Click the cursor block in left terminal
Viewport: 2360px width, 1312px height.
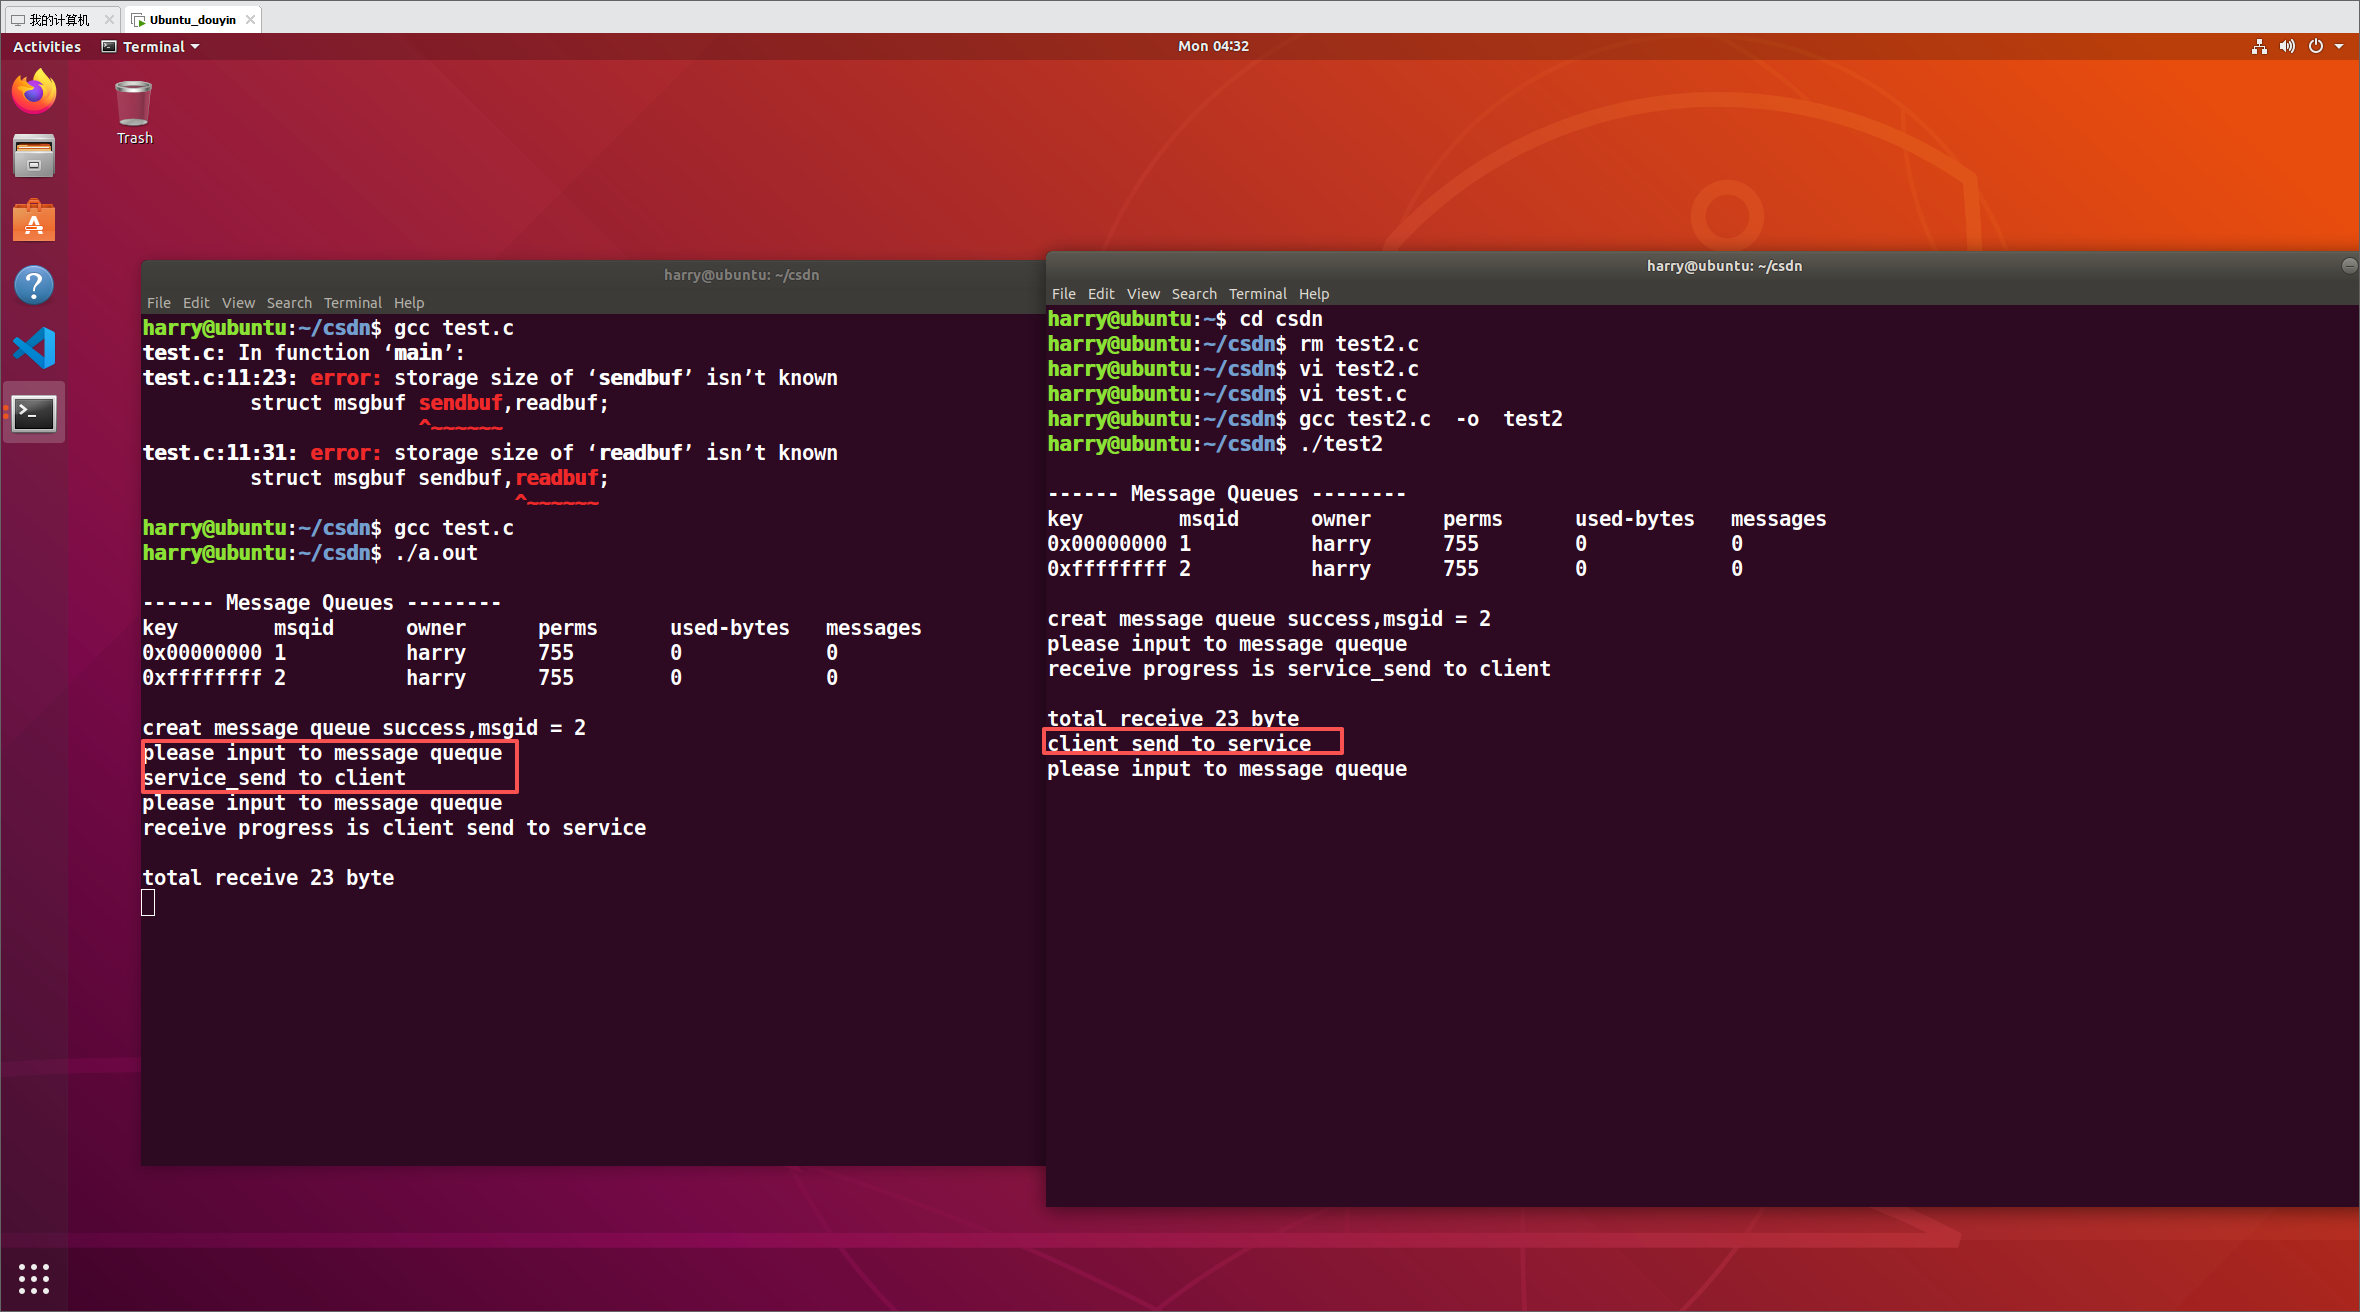pos(148,903)
